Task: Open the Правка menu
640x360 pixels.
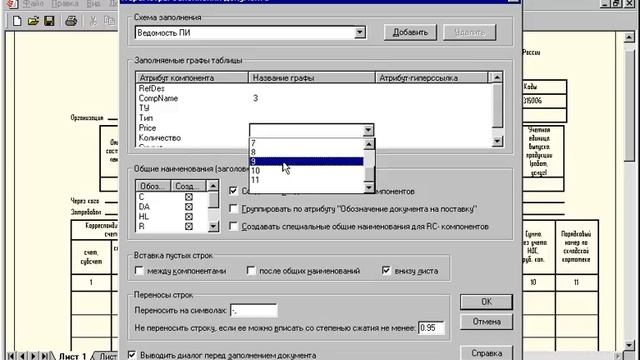Action: pos(65,4)
